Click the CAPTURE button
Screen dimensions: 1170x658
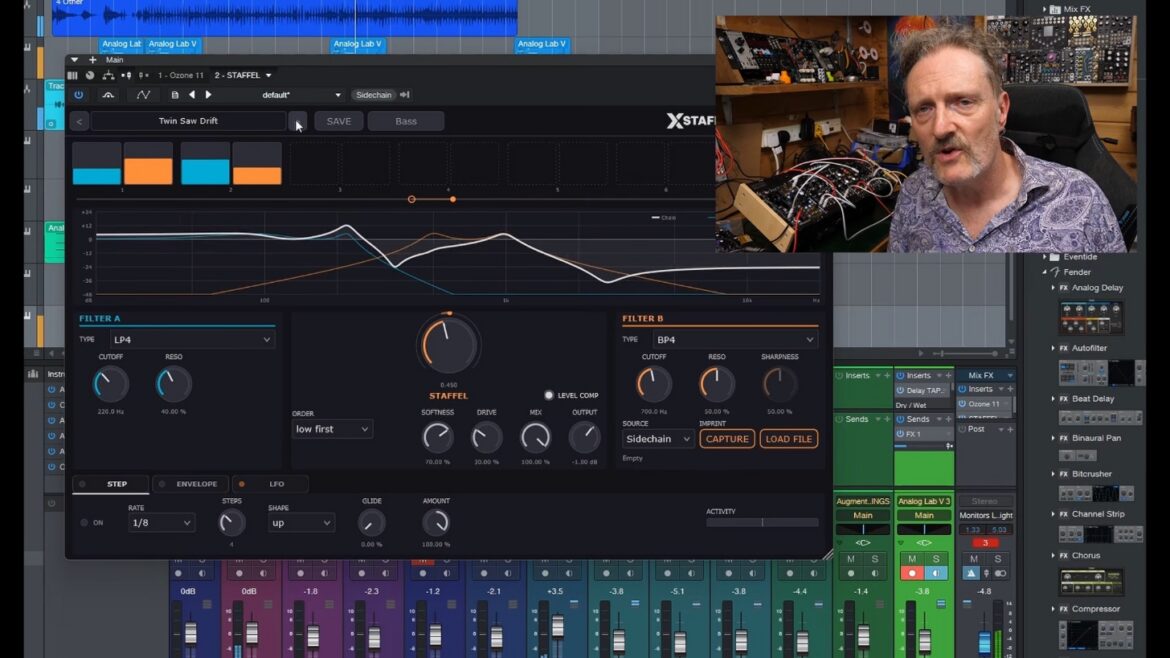point(727,439)
